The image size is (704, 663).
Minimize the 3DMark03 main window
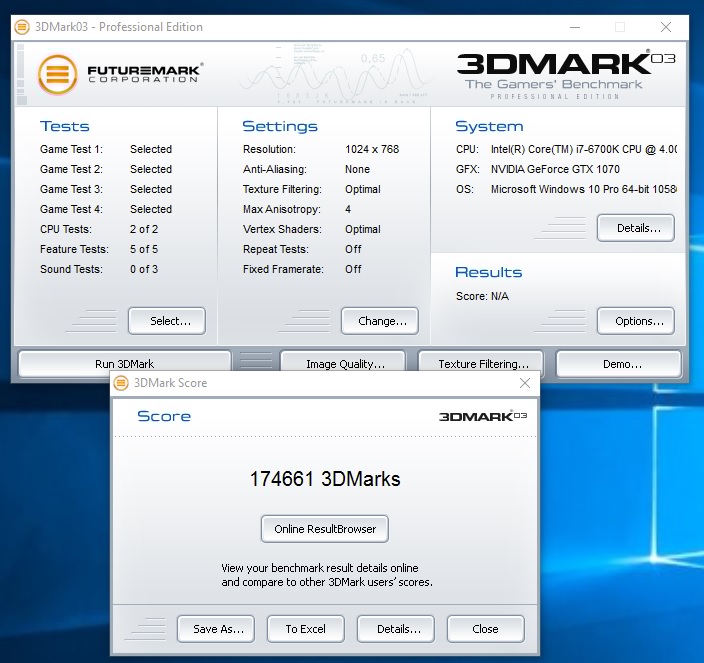575,27
